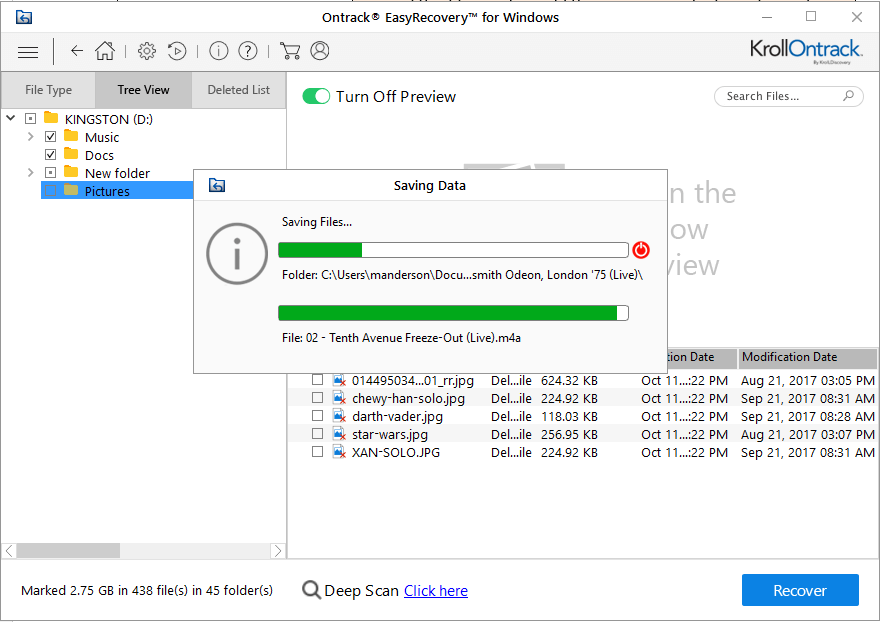This screenshot has height=622, width=881.
Task: Click the Aug 21, 2017 03:07 PM date cell
Action: pyautogui.click(x=808, y=434)
